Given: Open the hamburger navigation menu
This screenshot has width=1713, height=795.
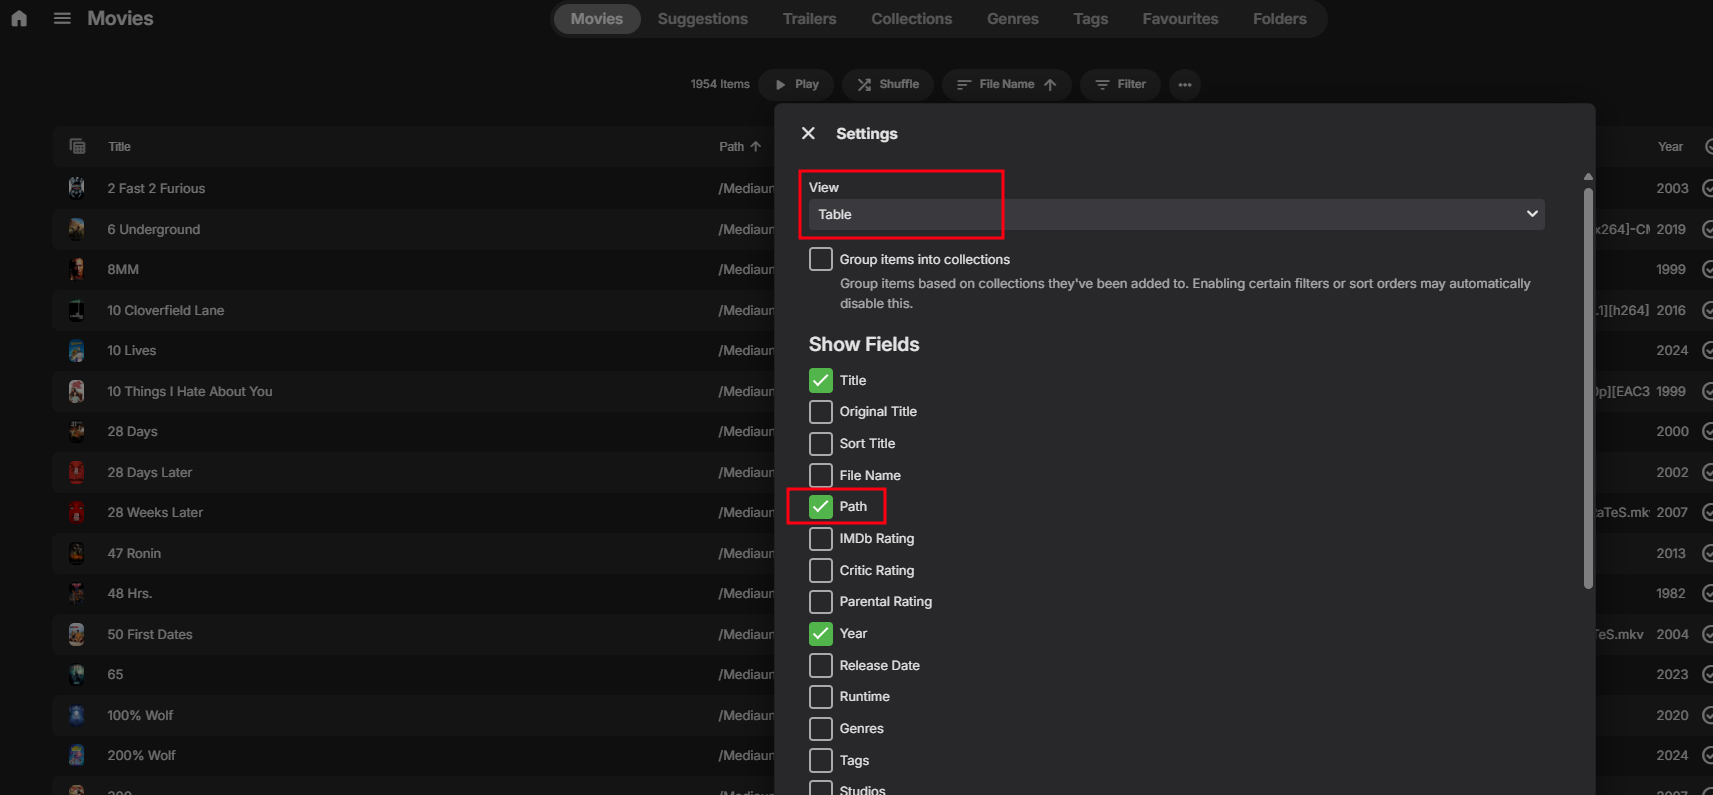Looking at the screenshot, I should pyautogui.click(x=62, y=19).
